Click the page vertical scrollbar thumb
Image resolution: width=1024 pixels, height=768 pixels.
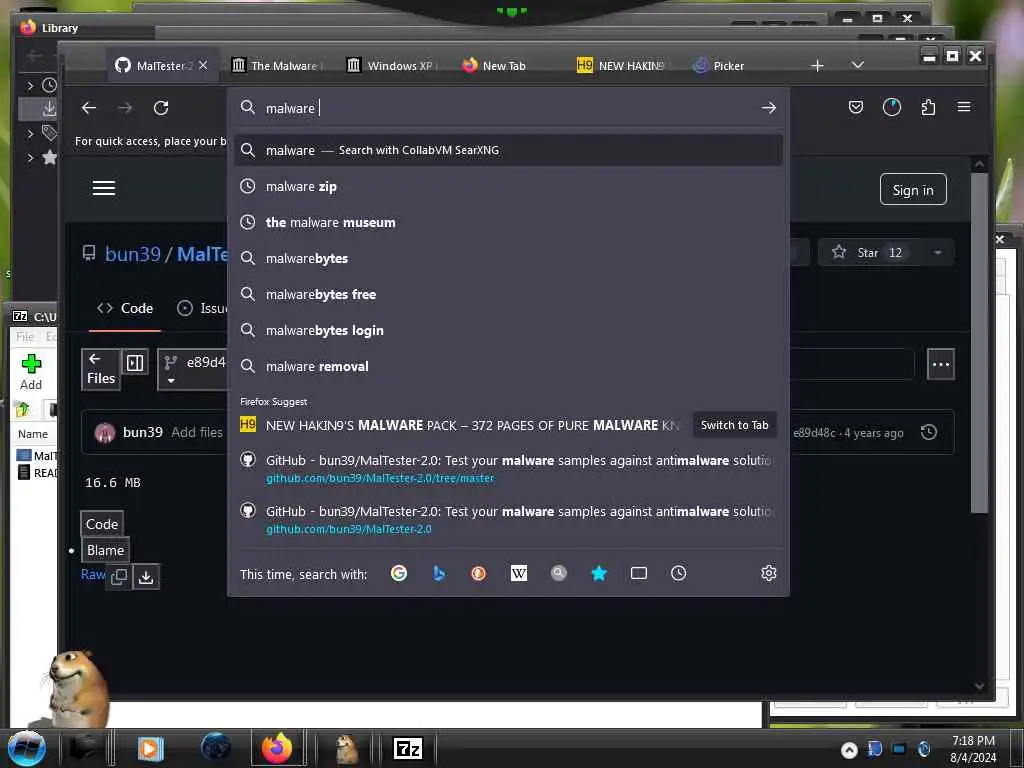click(979, 343)
